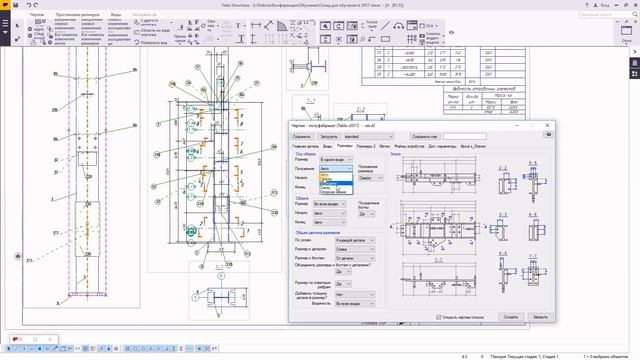Viewport: 640px width, 360px height.
Task: Click the hamburger menu icon on left sidebar
Action: coord(5,23)
